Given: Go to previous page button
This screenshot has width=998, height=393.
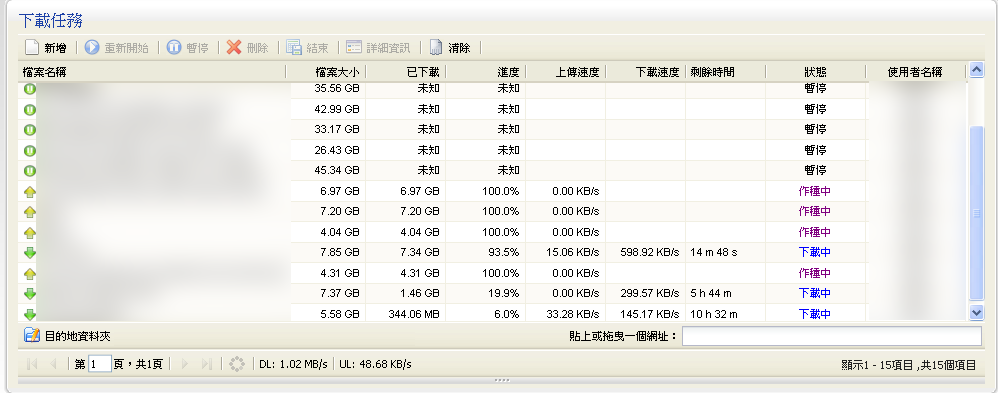Looking at the screenshot, I should tap(53, 364).
